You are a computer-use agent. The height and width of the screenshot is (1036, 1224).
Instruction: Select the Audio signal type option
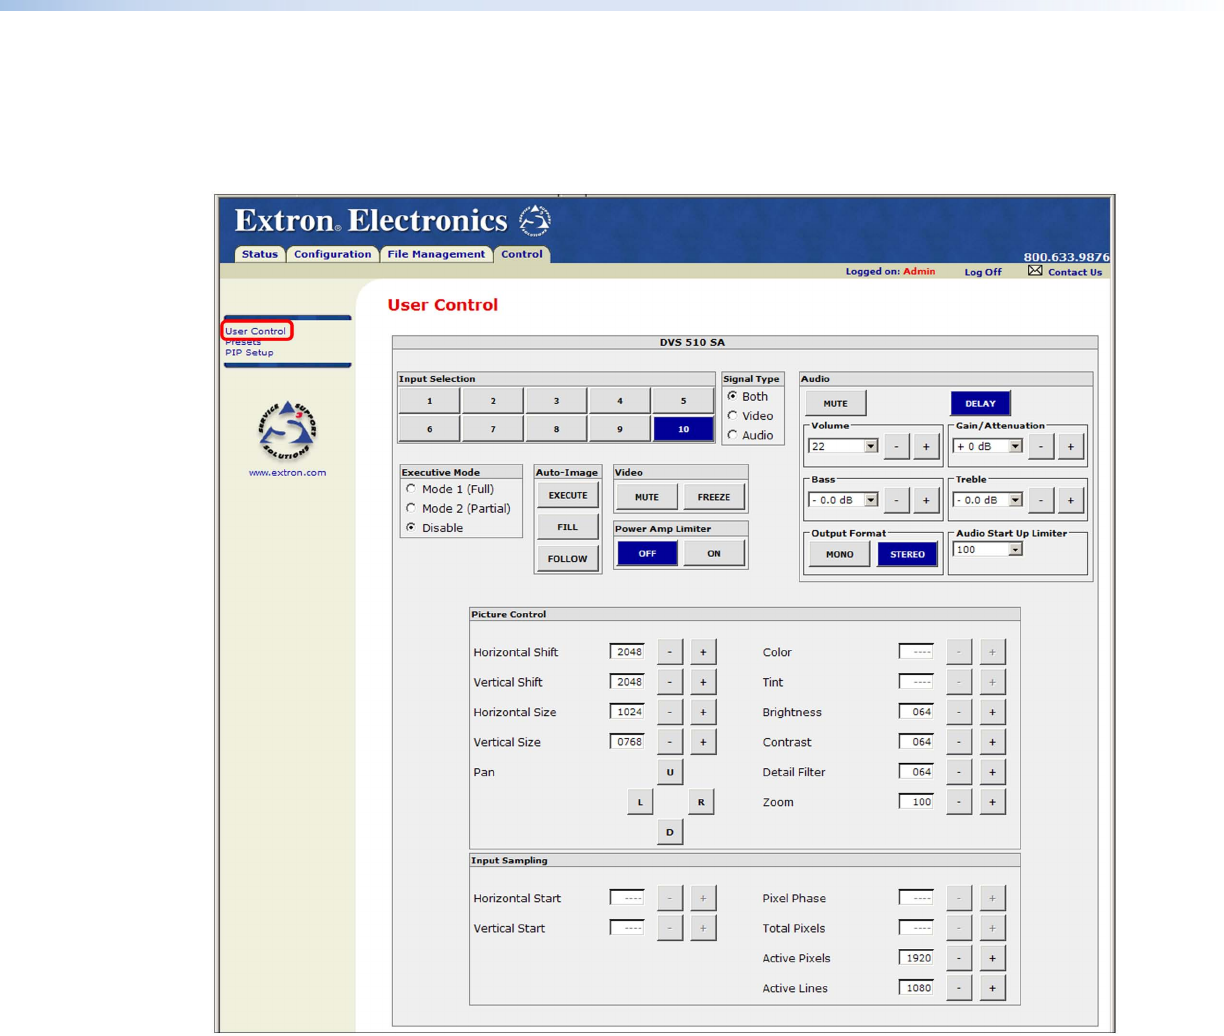[733, 435]
